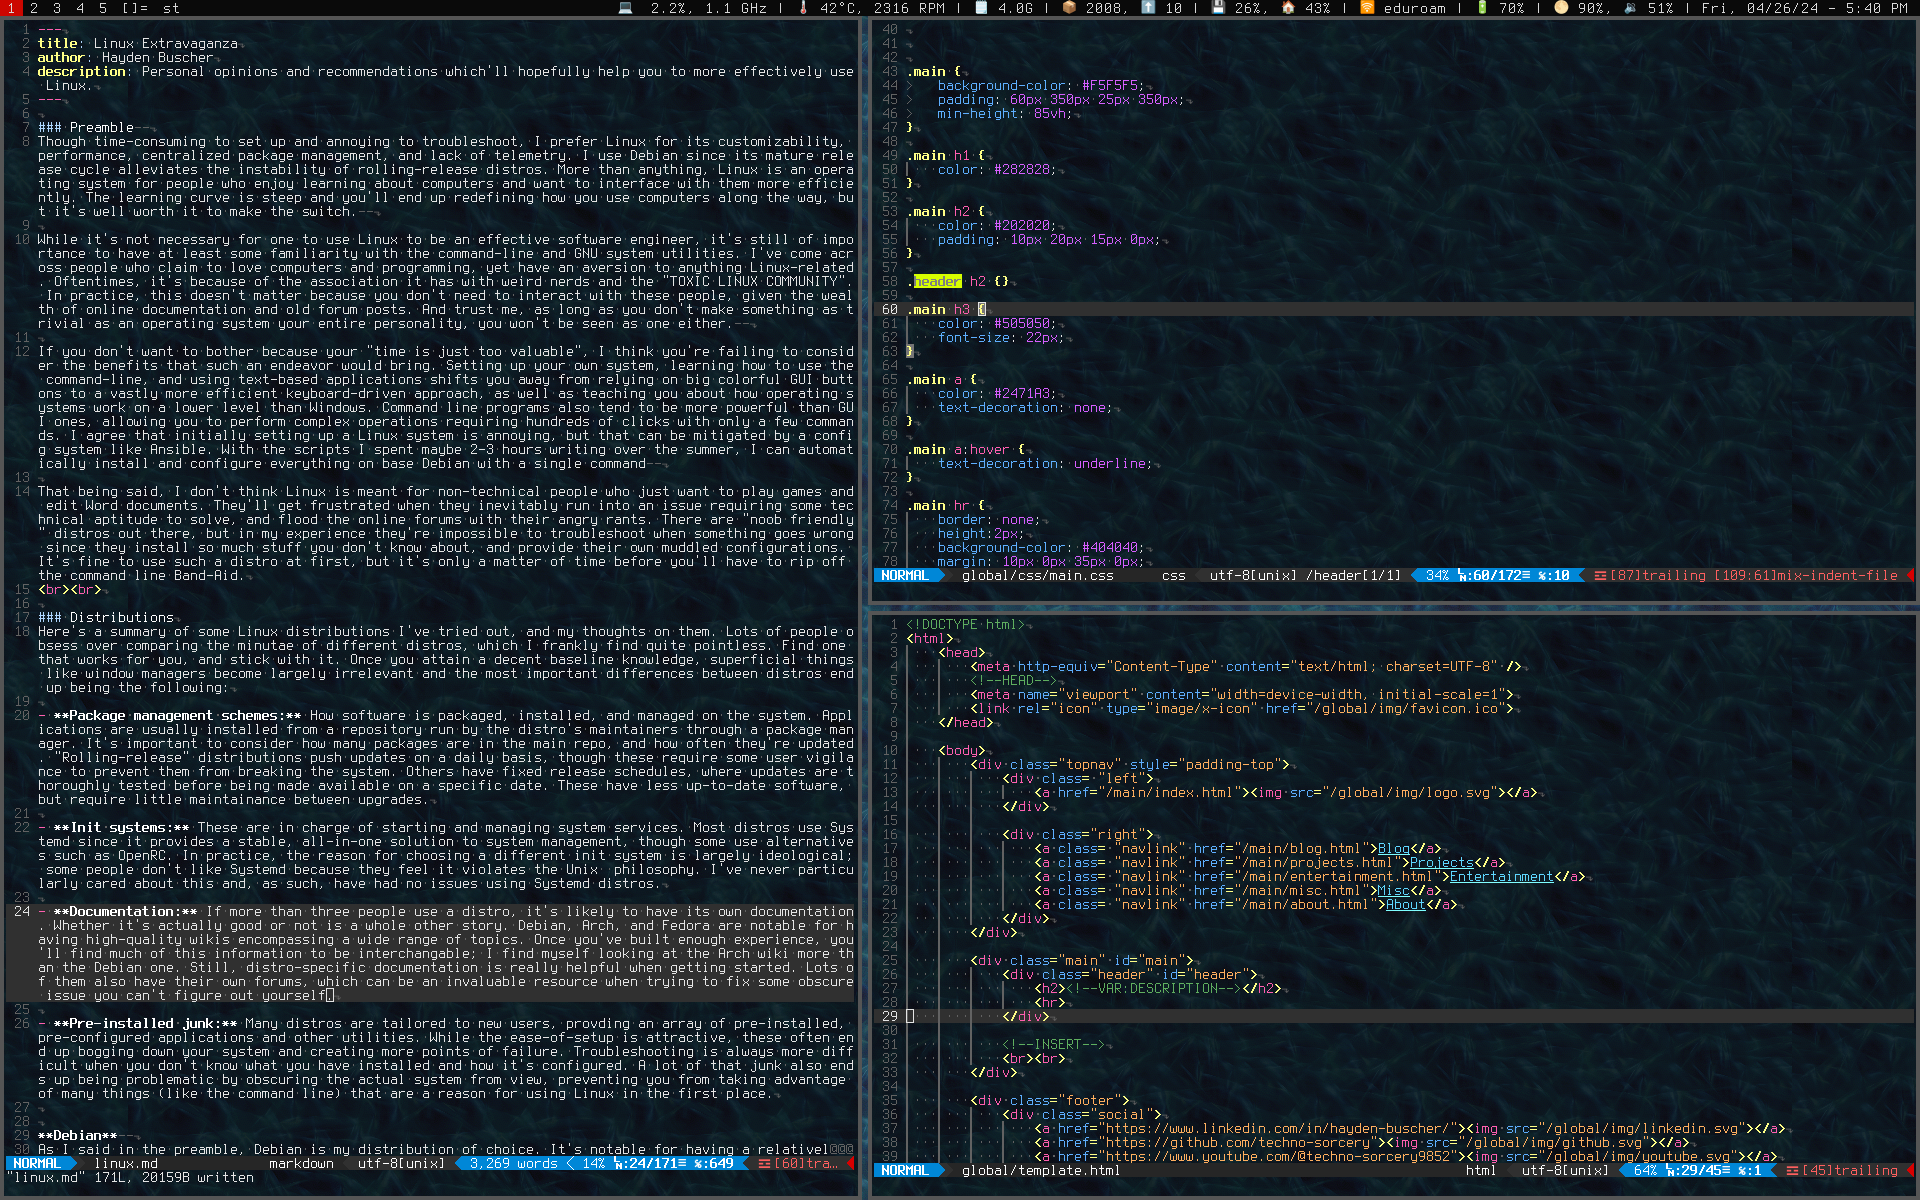This screenshot has height=1200, width=1920.
Task: Click the author: Hayden Buscher line
Action: (x=126, y=57)
